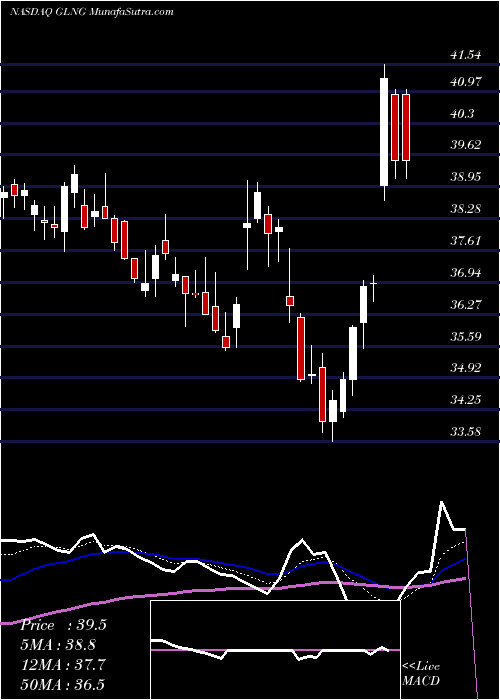Select the 36.94 price axis label
The height and width of the screenshot is (700, 500).
(466, 272)
